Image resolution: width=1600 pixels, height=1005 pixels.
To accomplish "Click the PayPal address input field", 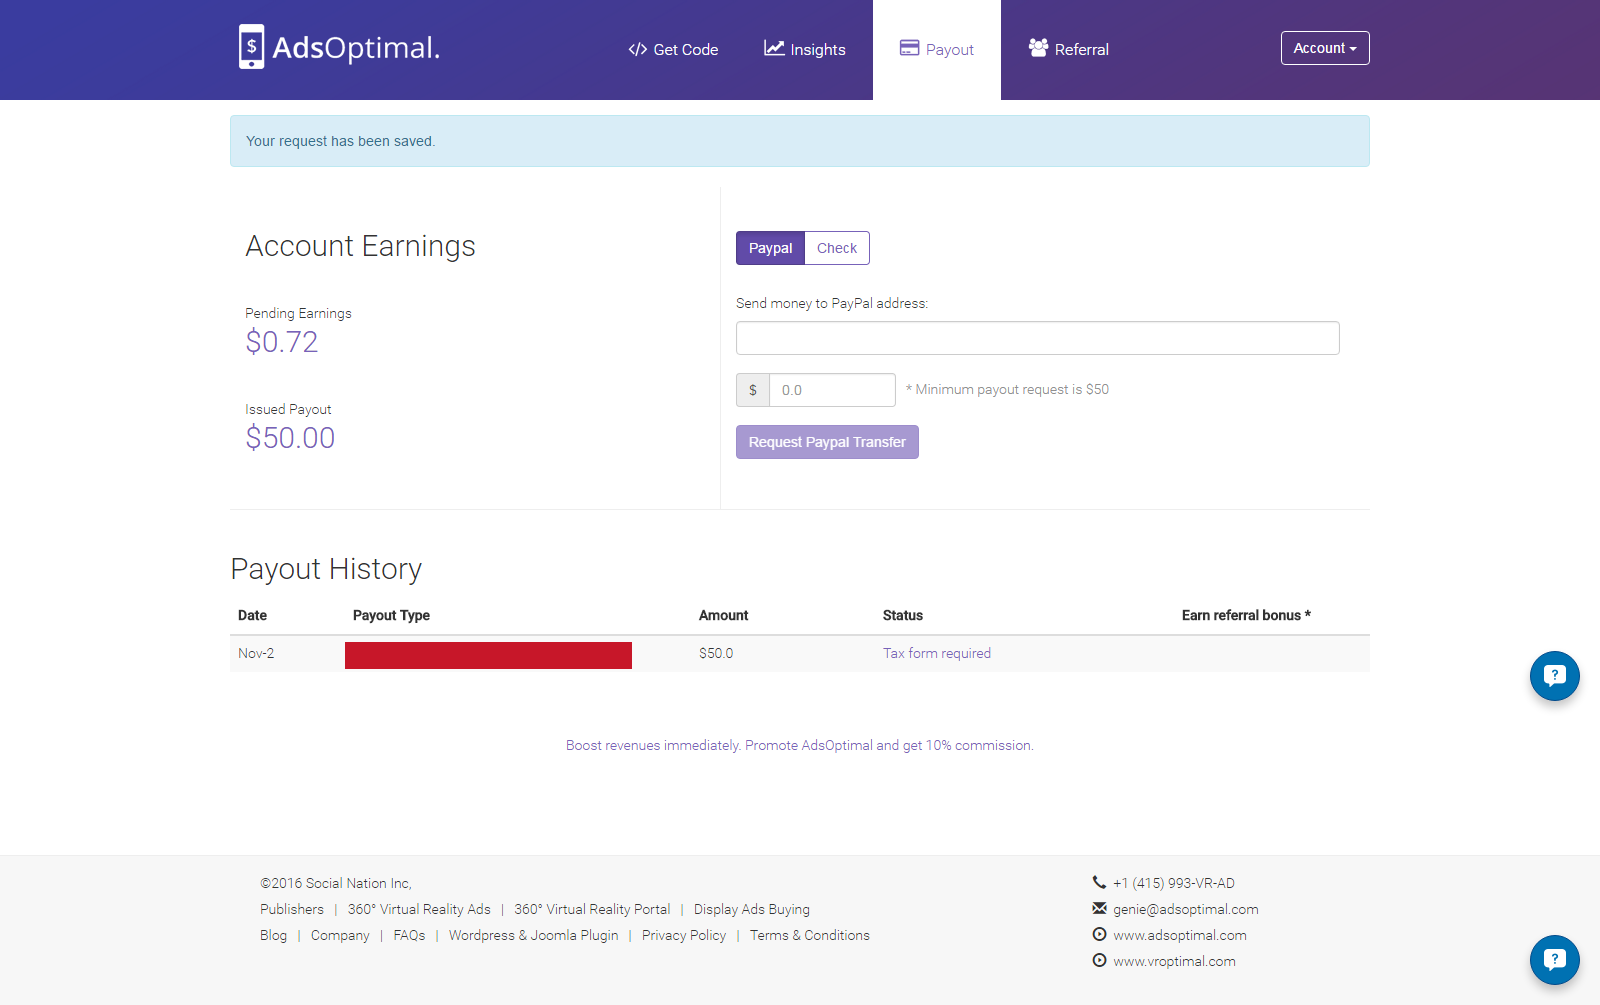I will point(1038,338).
